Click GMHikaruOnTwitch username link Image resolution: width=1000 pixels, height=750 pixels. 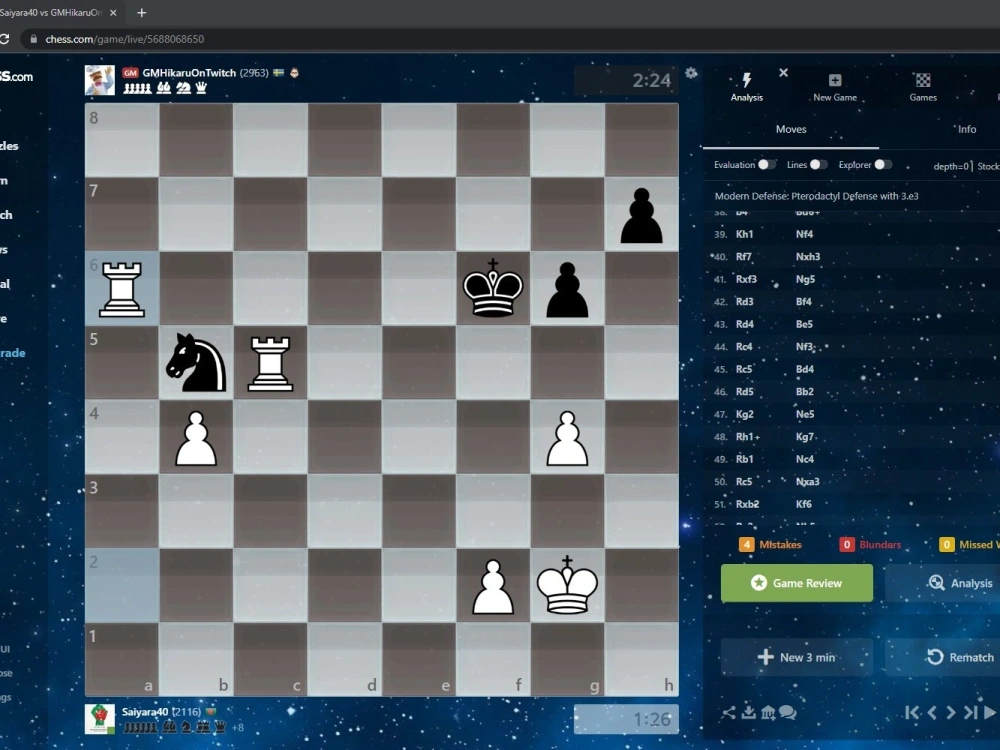click(x=189, y=73)
